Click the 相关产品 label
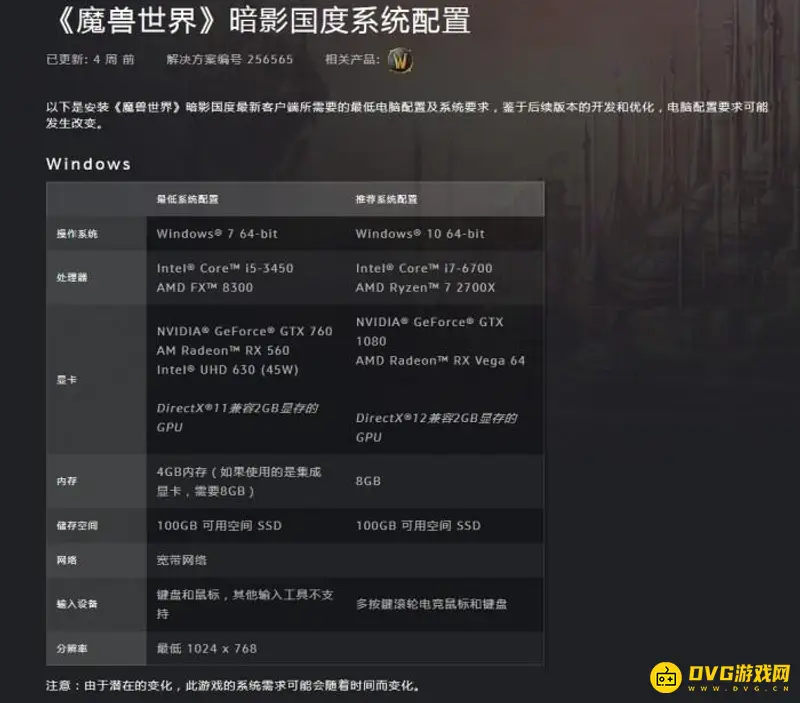 pos(353,60)
